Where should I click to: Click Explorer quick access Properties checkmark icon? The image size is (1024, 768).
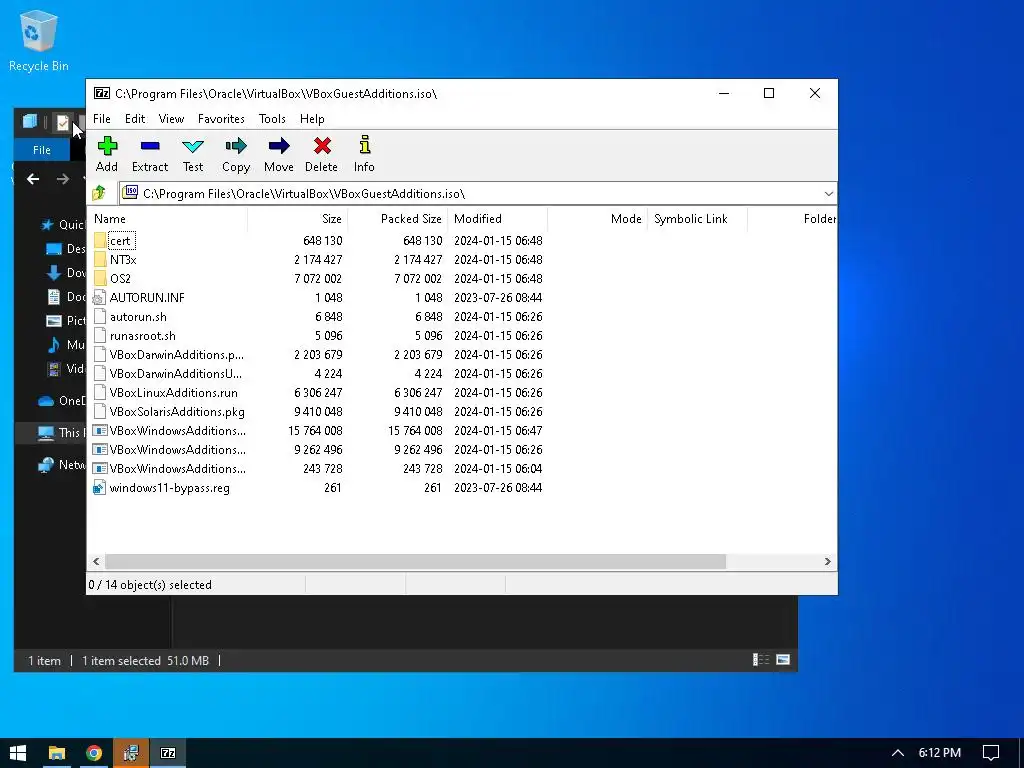[x=63, y=122]
